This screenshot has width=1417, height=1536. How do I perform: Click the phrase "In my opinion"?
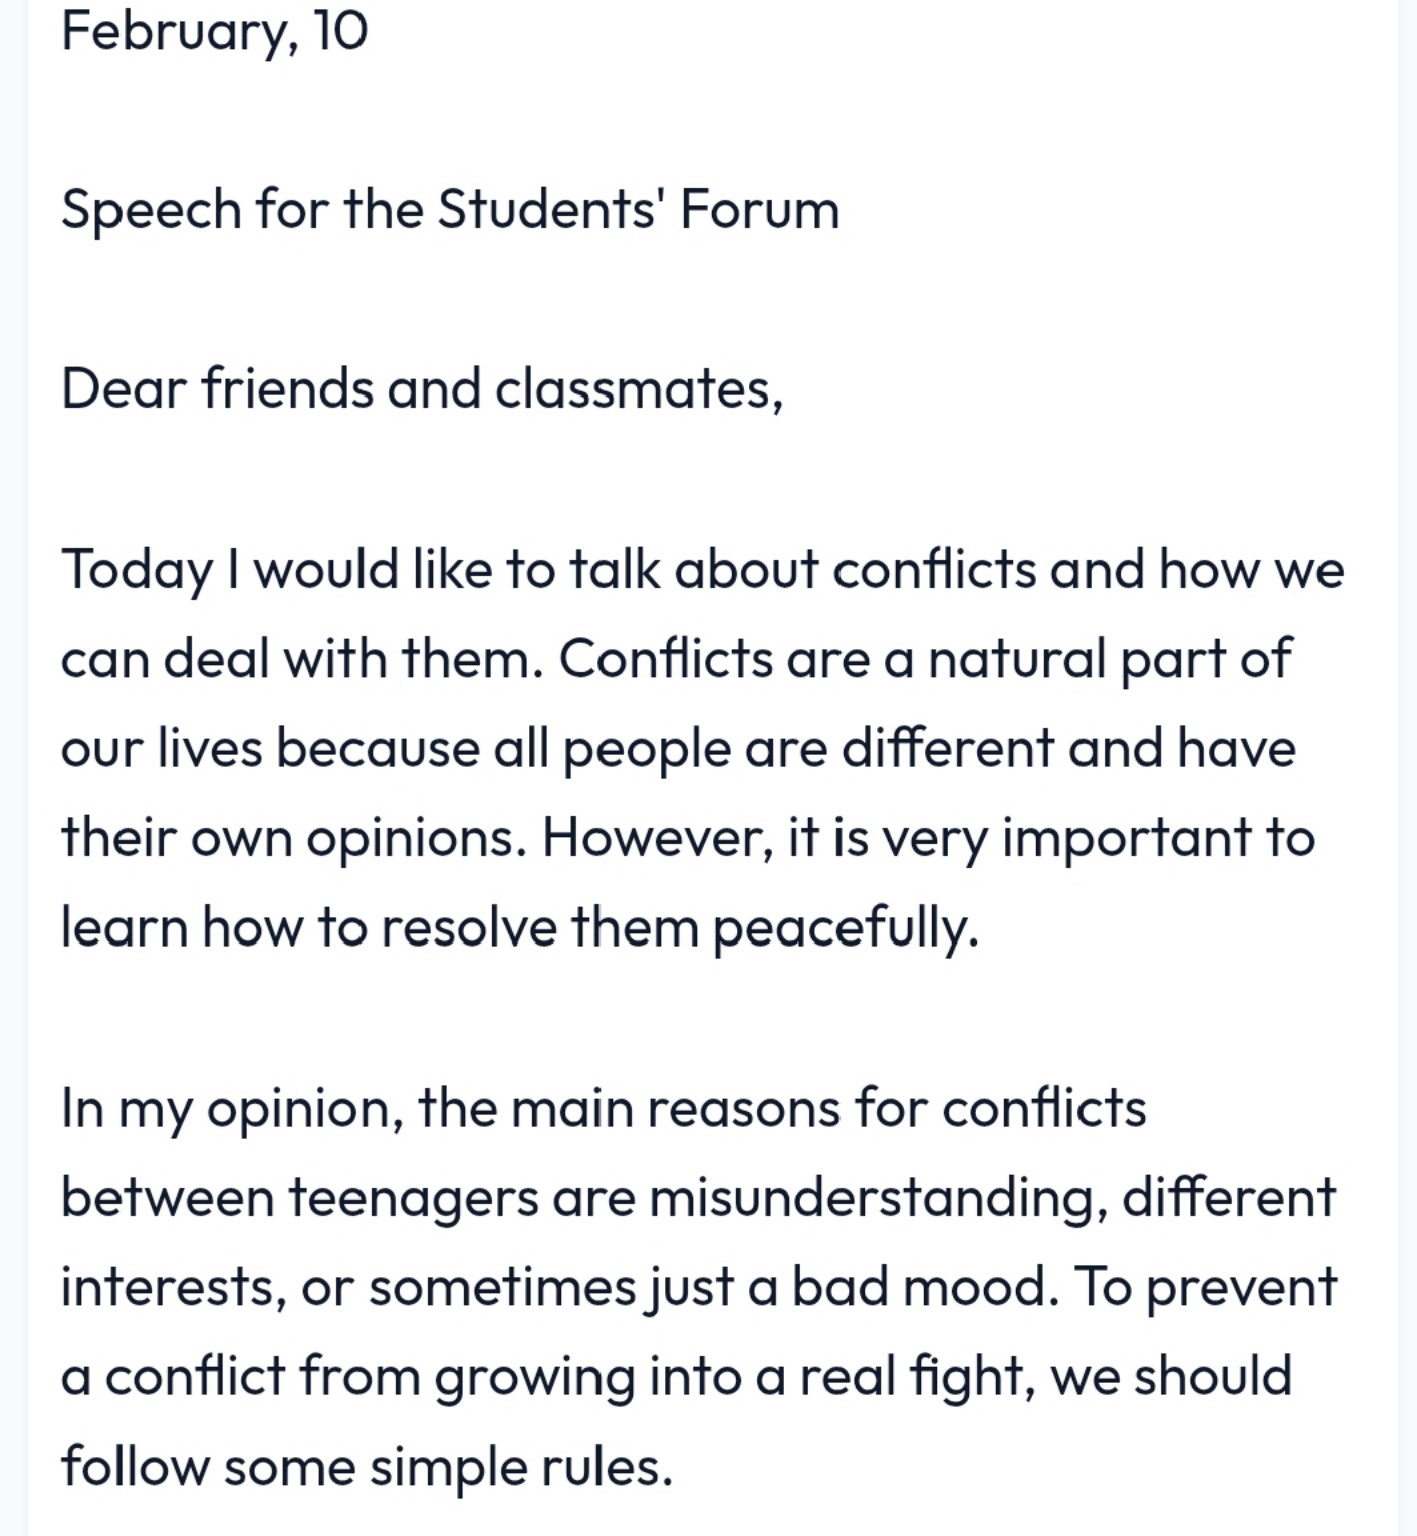click(231, 1108)
